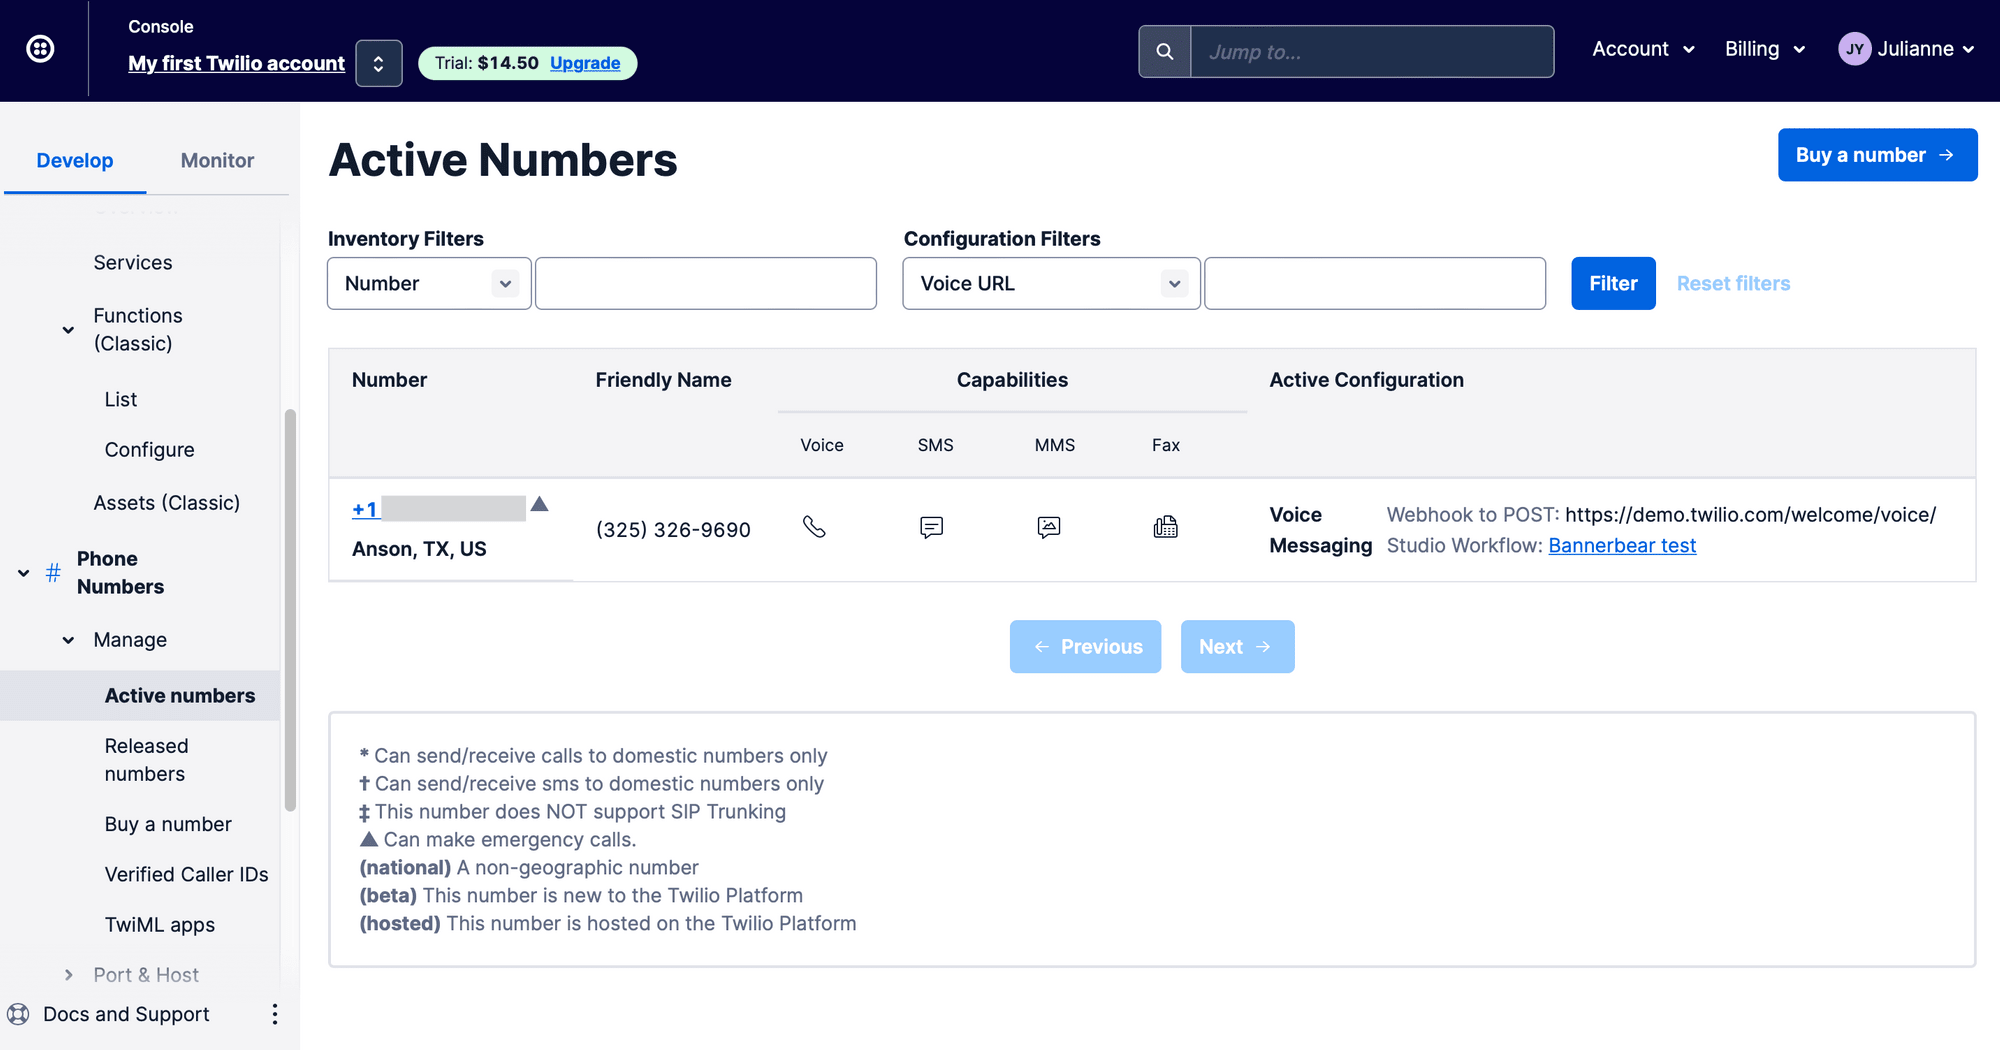The width and height of the screenshot is (2000, 1050).
Task: Click the search magnifier icon
Action: click(x=1165, y=51)
